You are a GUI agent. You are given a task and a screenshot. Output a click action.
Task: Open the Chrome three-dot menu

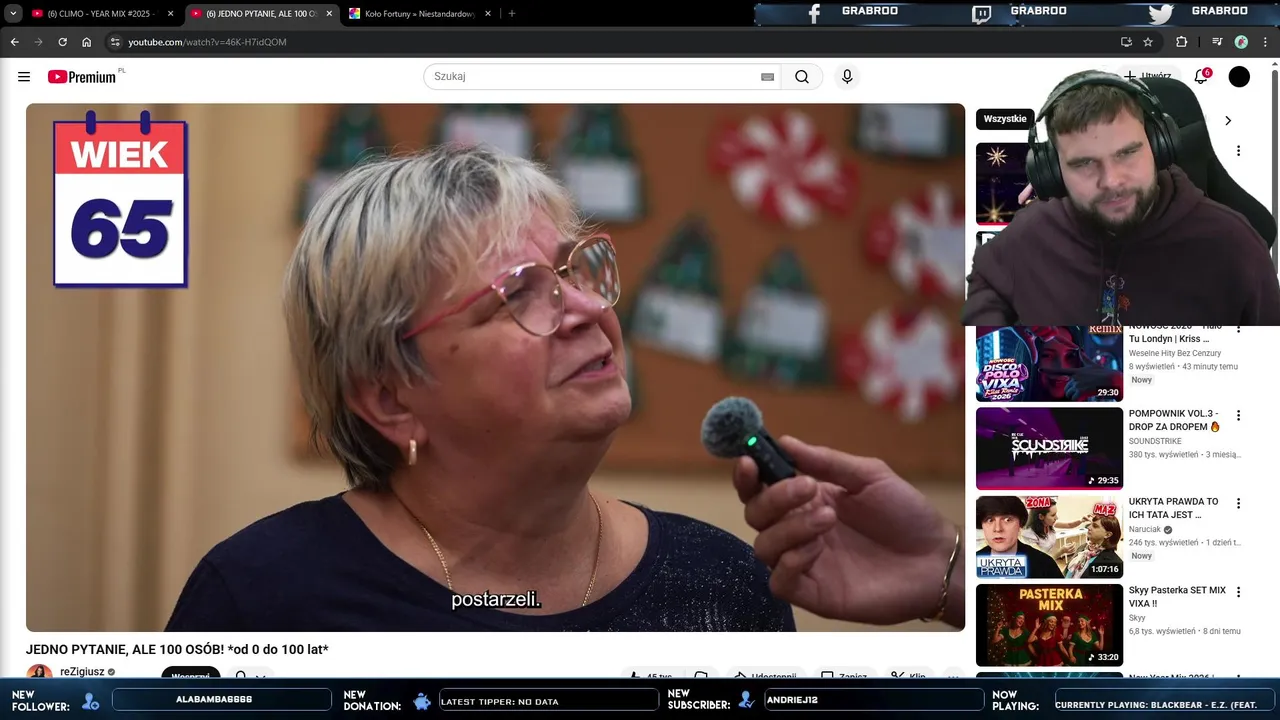pos(1266,42)
